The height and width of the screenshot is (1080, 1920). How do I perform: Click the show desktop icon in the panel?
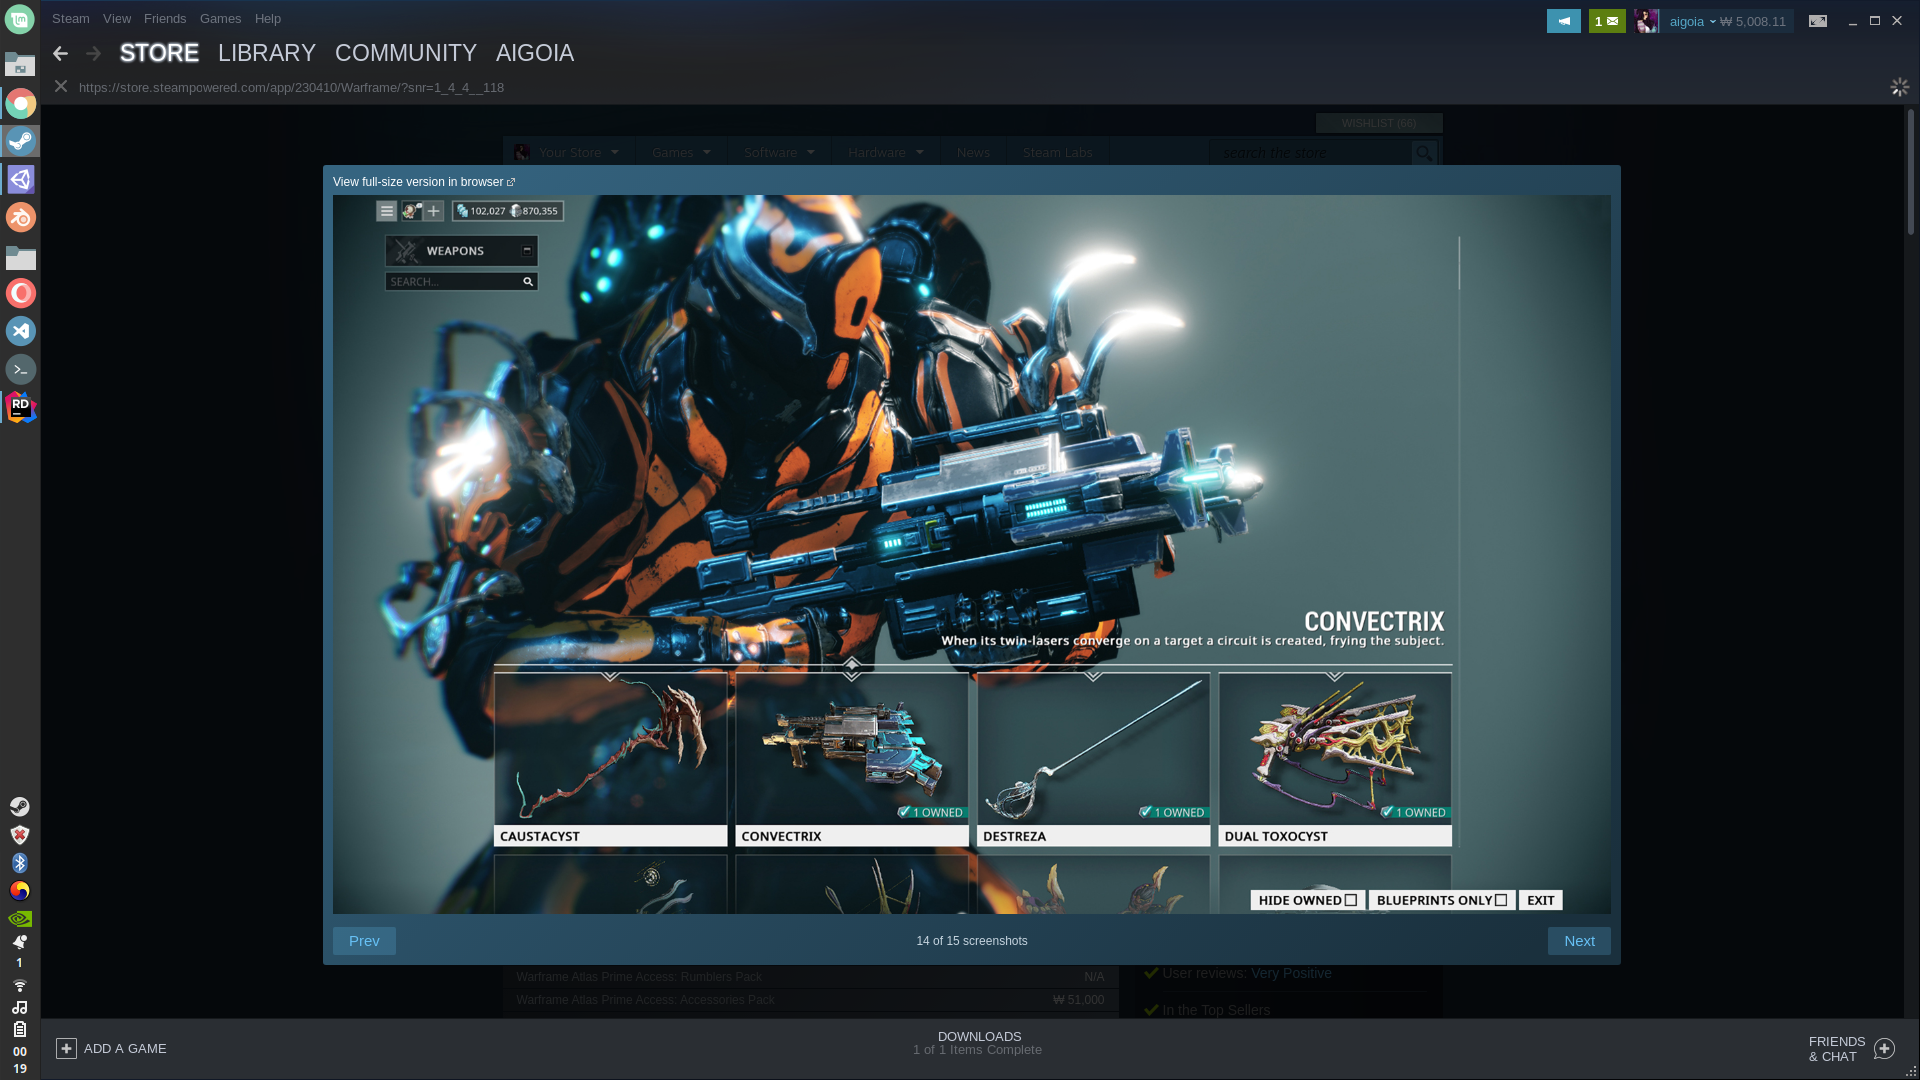20,65
